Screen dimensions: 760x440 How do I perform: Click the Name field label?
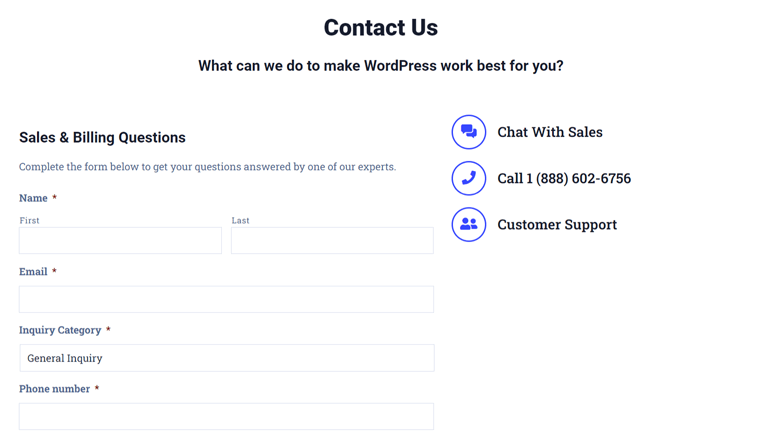click(x=33, y=198)
